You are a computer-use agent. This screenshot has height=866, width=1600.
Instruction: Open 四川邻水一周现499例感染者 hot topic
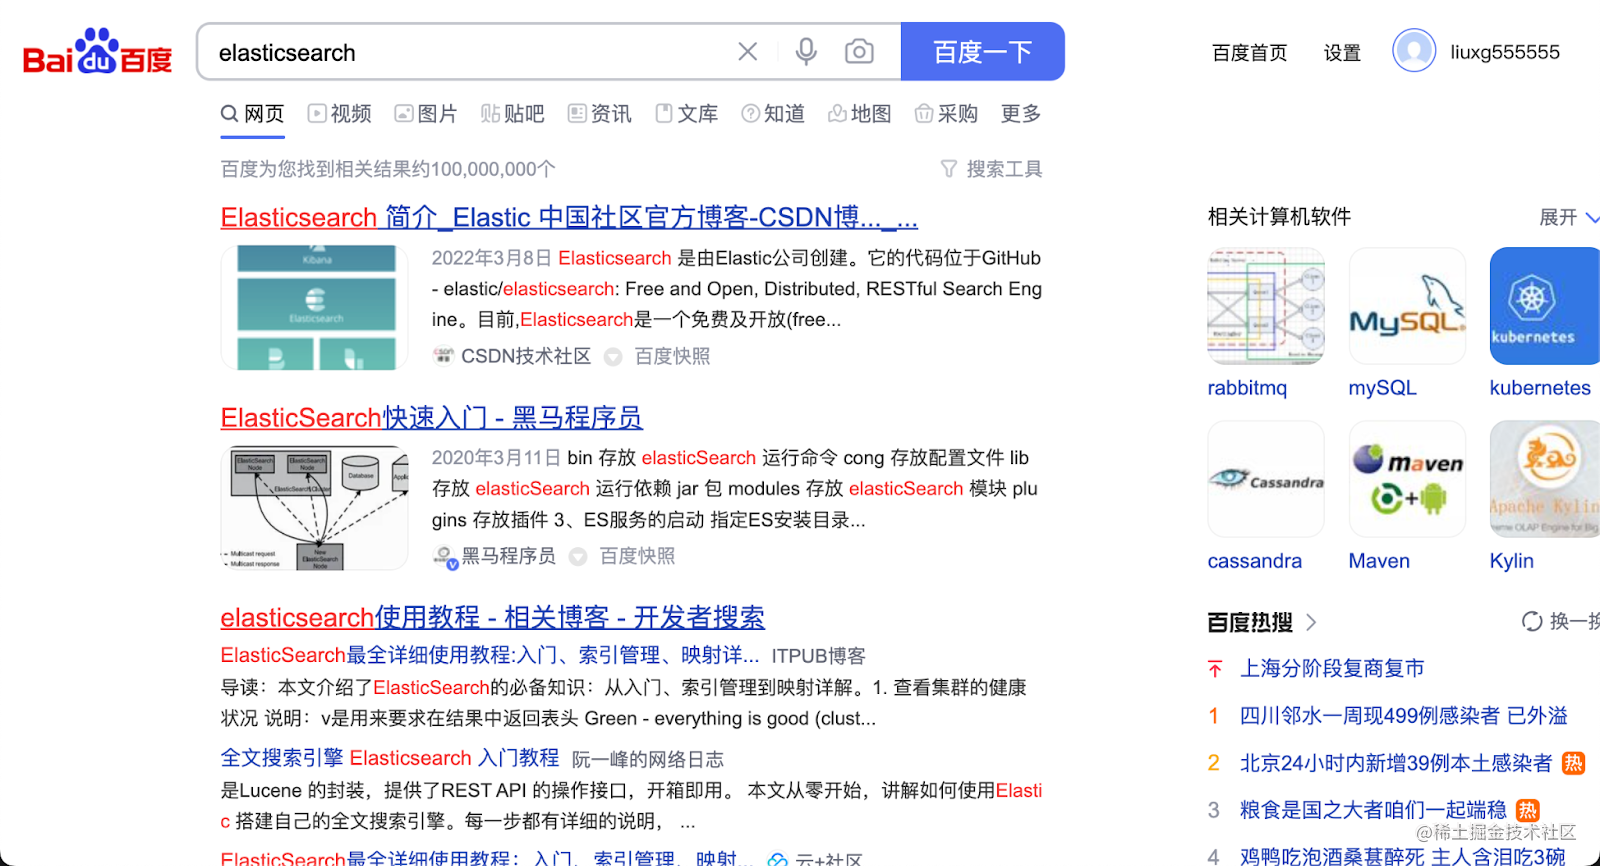1404,715
